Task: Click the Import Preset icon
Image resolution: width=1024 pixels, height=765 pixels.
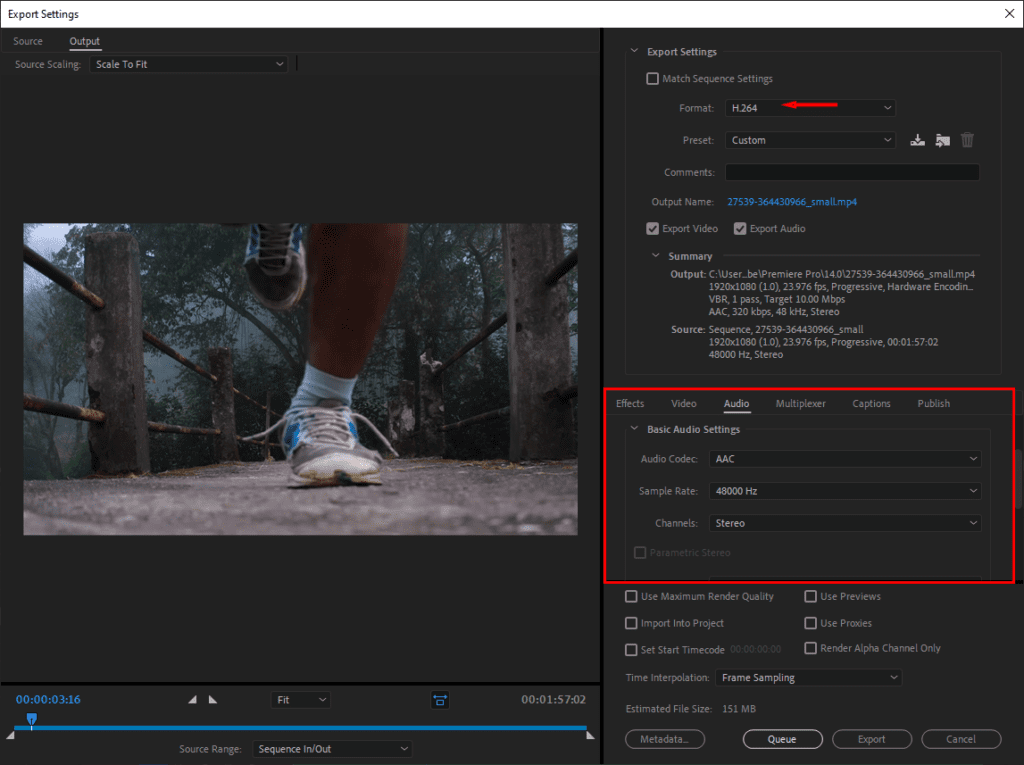Action: tap(942, 140)
